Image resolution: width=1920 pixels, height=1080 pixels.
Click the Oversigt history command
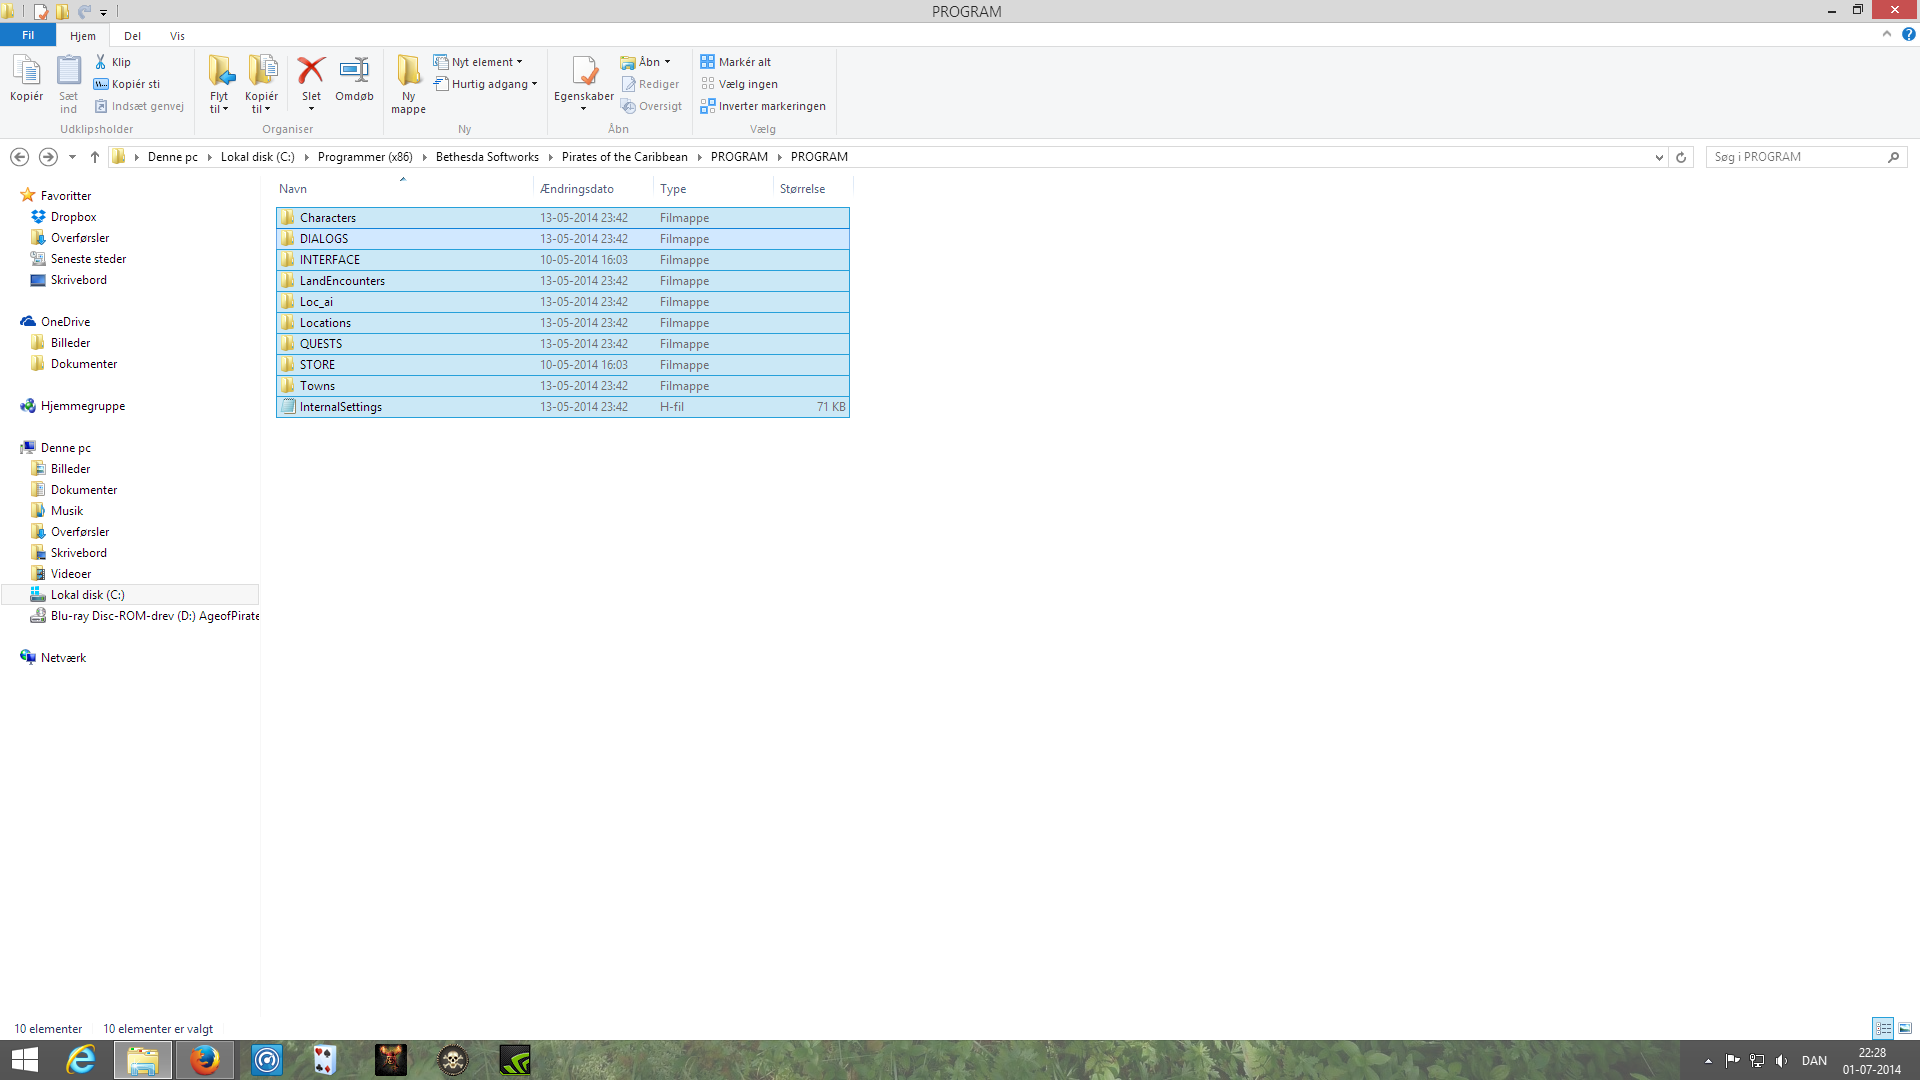click(x=651, y=106)
